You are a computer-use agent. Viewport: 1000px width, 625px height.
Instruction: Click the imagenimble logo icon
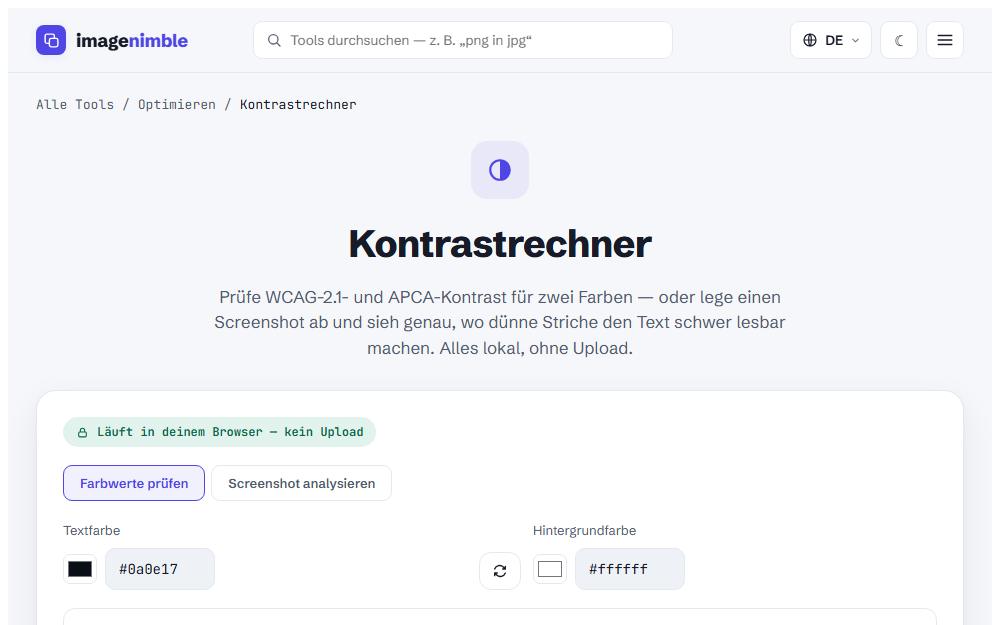pos(51,40)
